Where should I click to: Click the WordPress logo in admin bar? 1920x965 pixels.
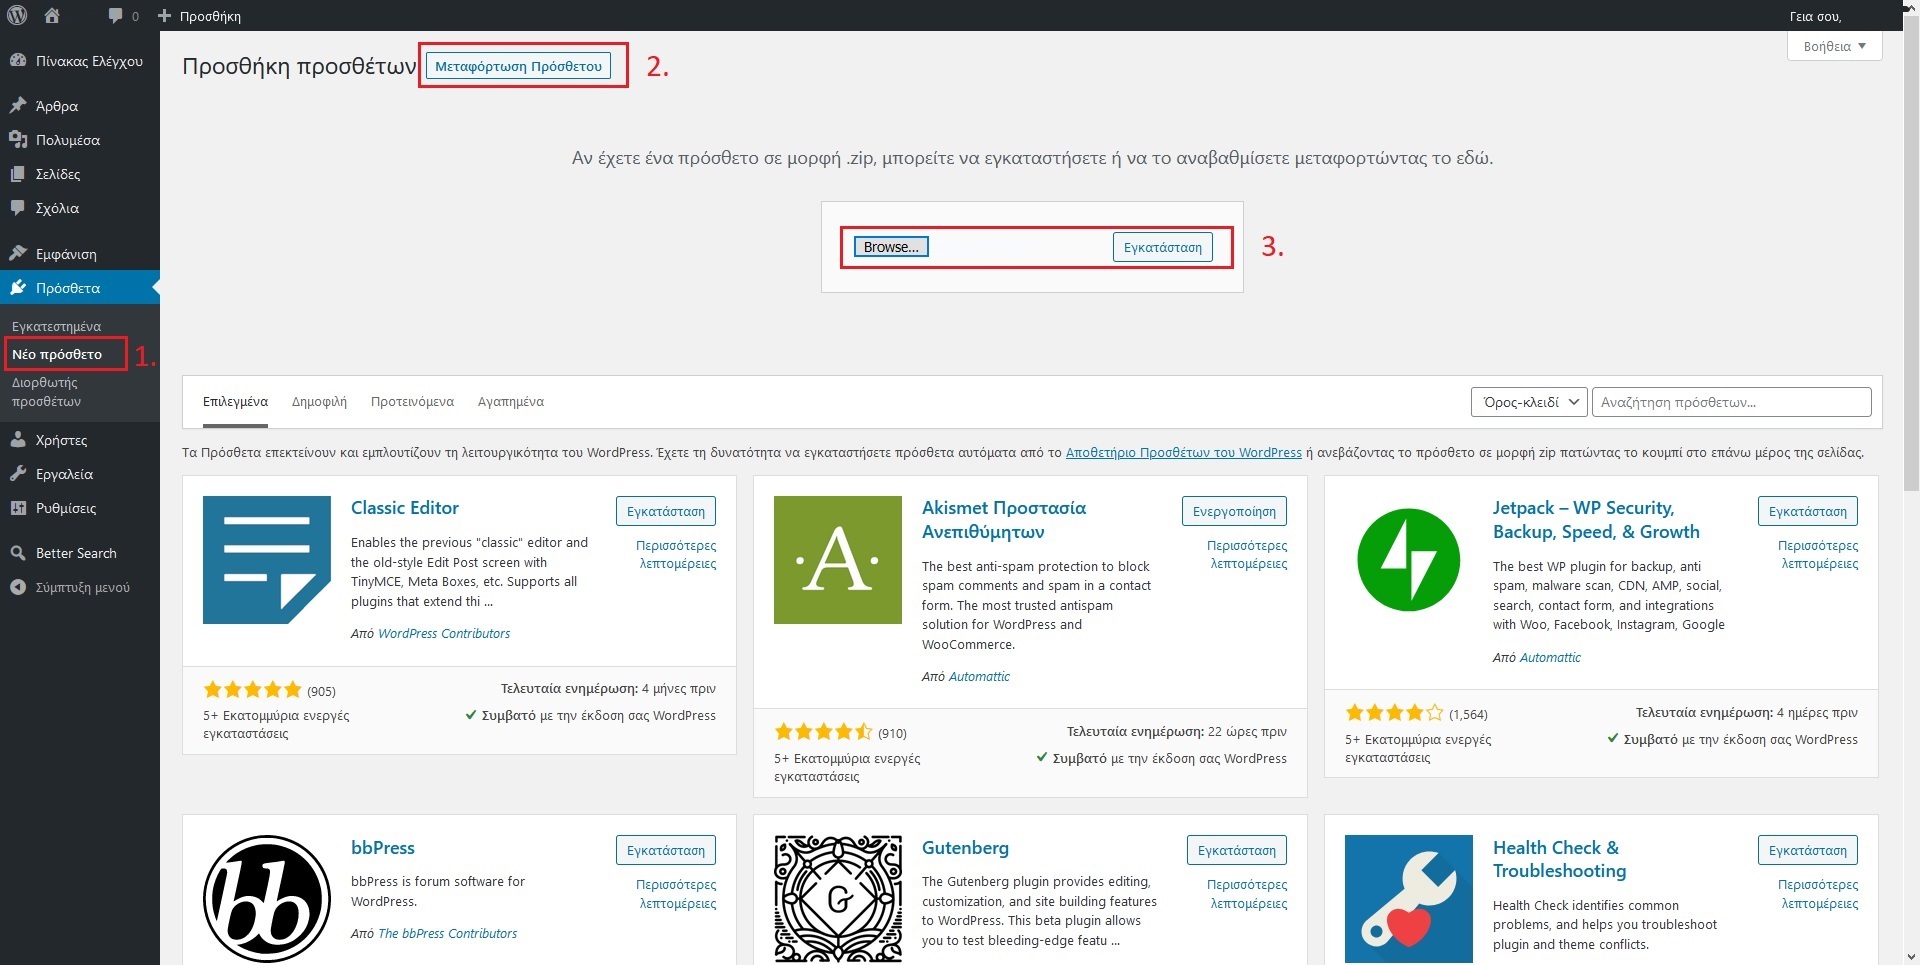[17, 15]
